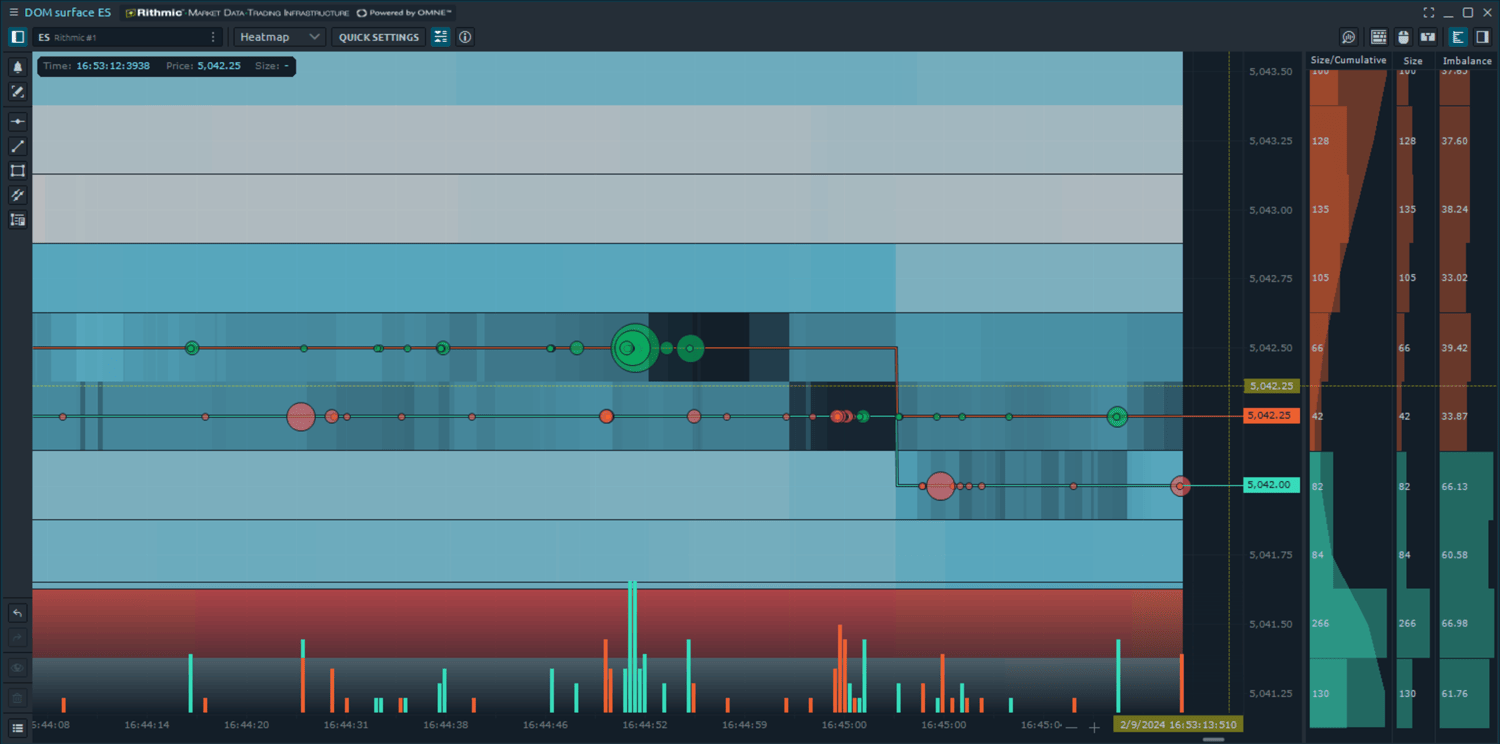Toggle the histogram levels panel button
The height and width of the screenshot is (744, 1500).
click(x=1458, y=37)
